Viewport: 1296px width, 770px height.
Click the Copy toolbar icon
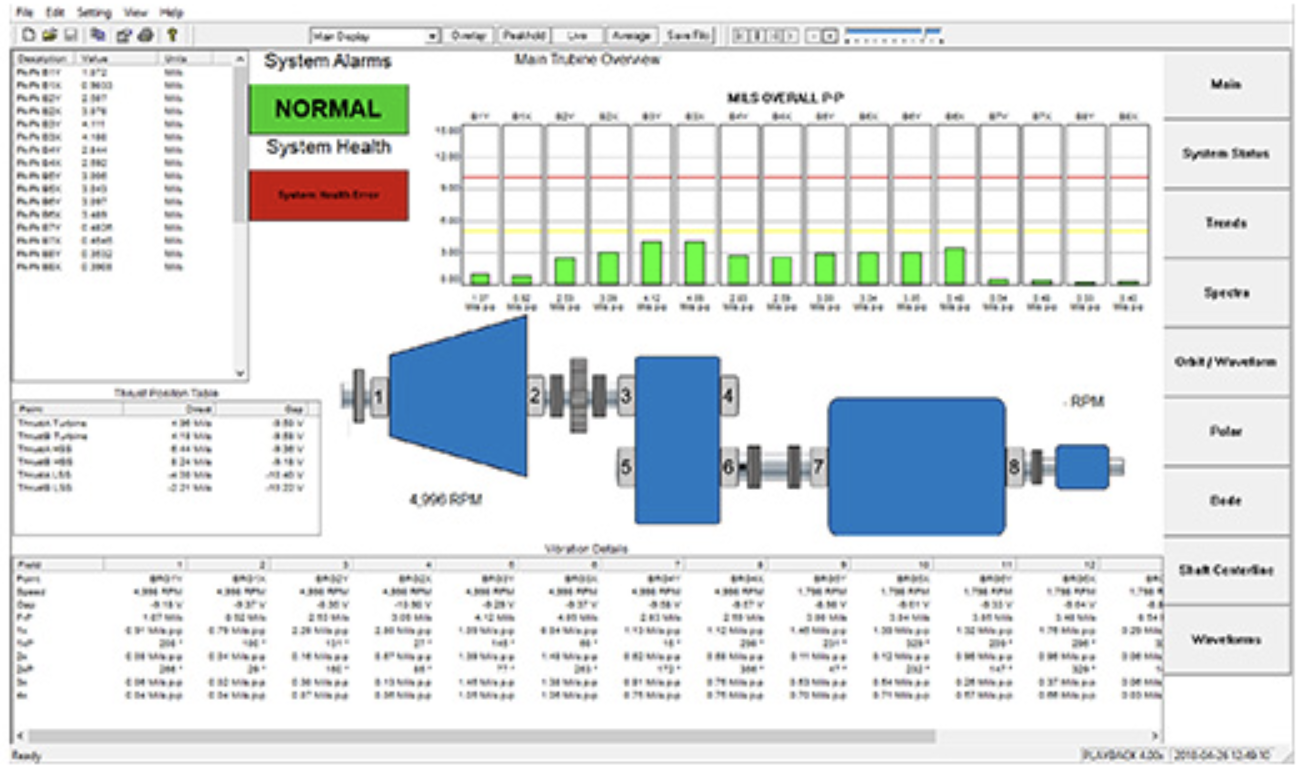point(98,35)
